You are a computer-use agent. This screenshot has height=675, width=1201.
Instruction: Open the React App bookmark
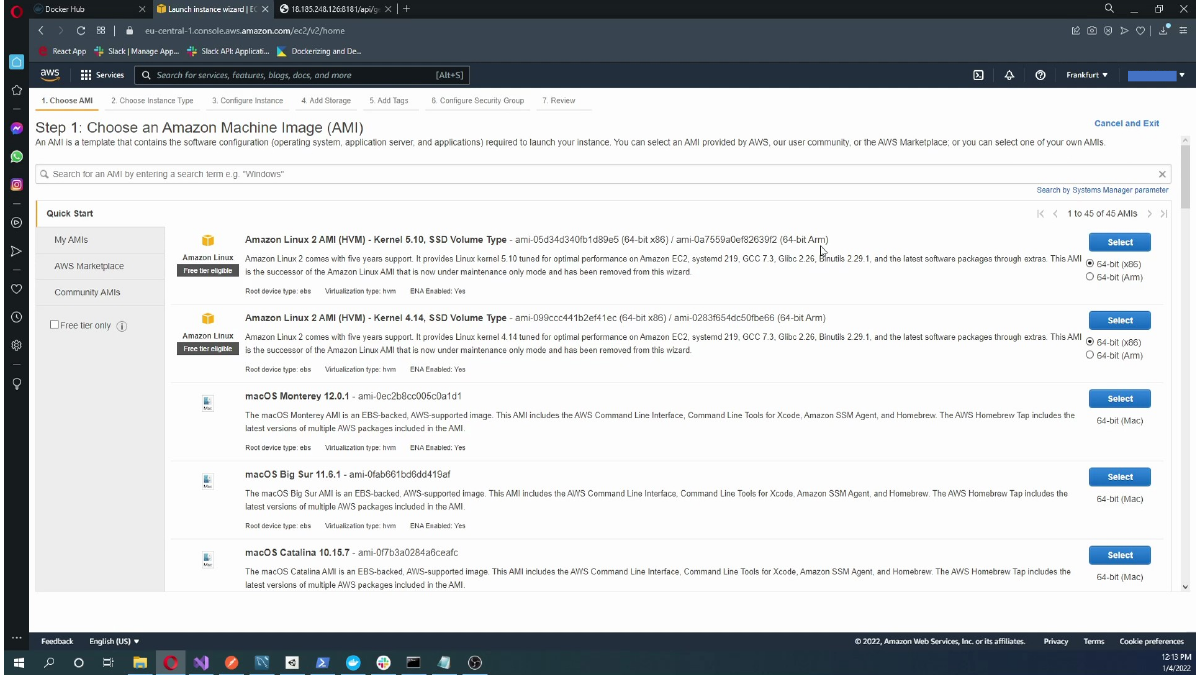click(63, 50)
